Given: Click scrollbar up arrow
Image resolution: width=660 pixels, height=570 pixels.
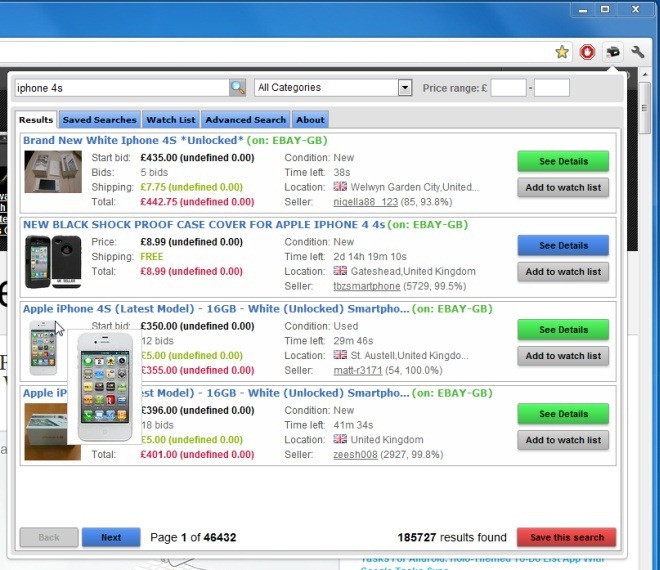Looking at the screenshot, I should pos(645,75).
